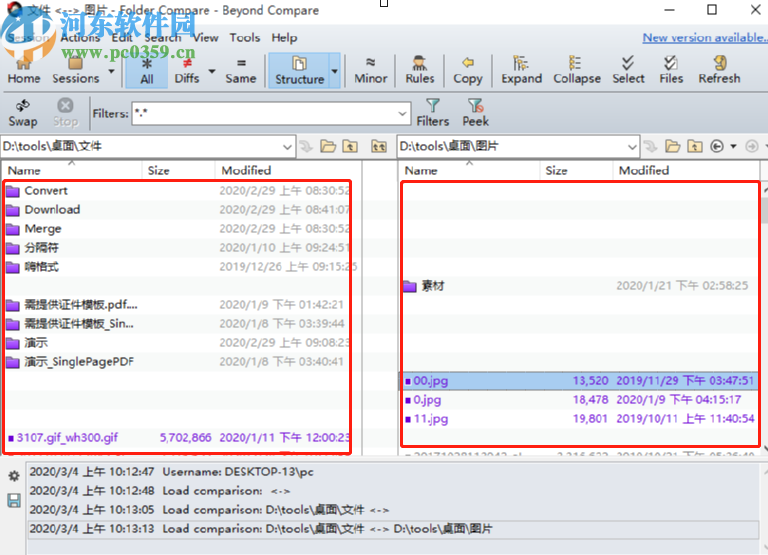Open the View menu
Viewport: 768px width, 555px height.
[x=205, y=38]
